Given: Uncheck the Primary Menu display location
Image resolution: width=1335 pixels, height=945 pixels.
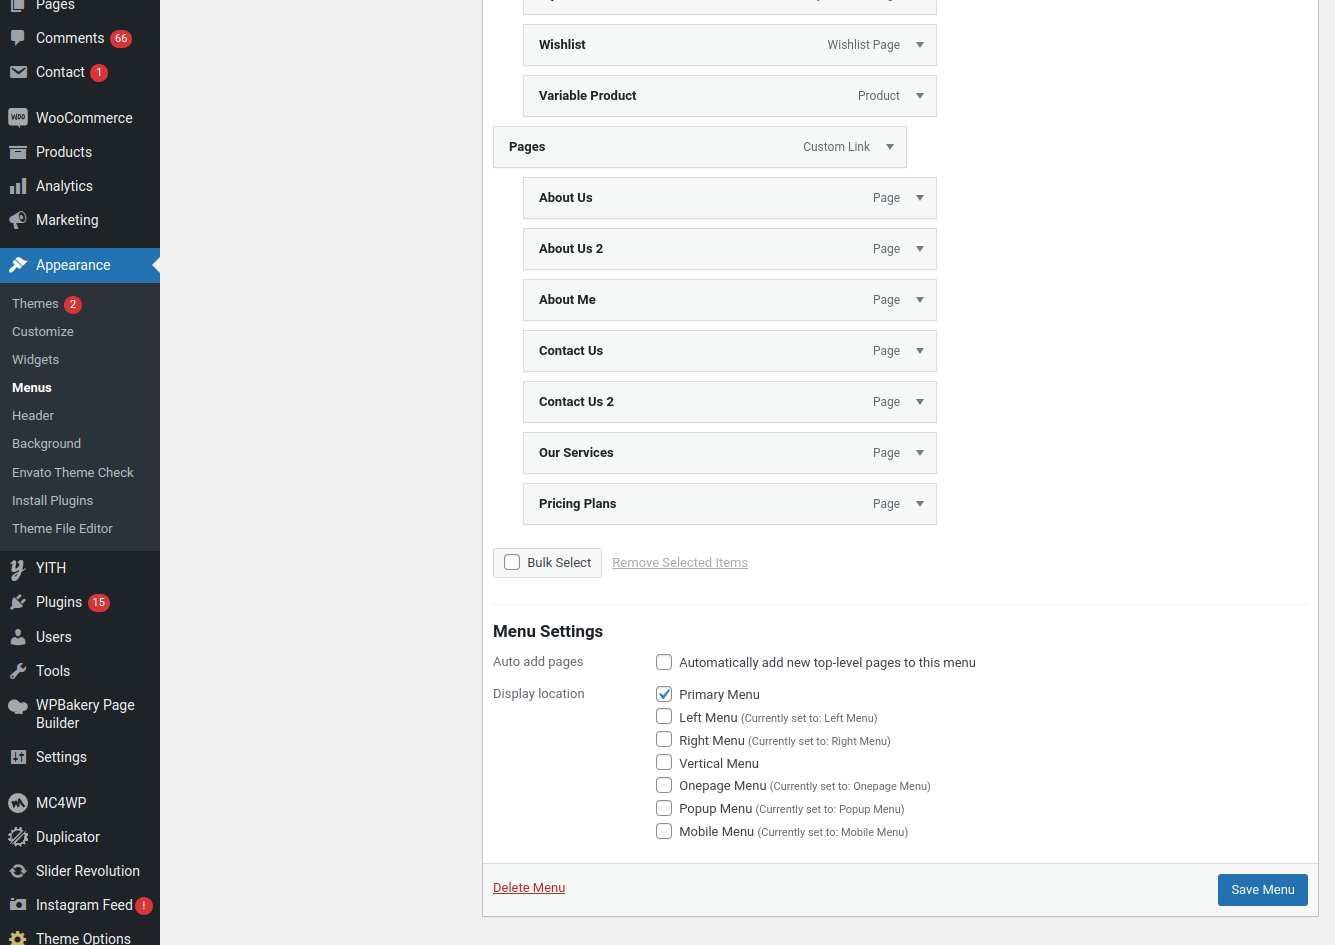Looking at the screenshot, I should point(664,694).
